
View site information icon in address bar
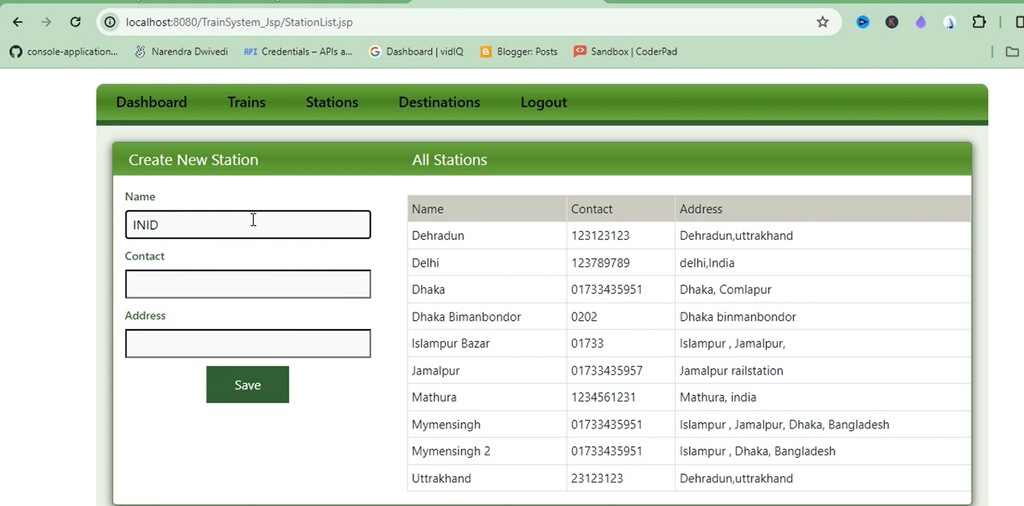110,22
